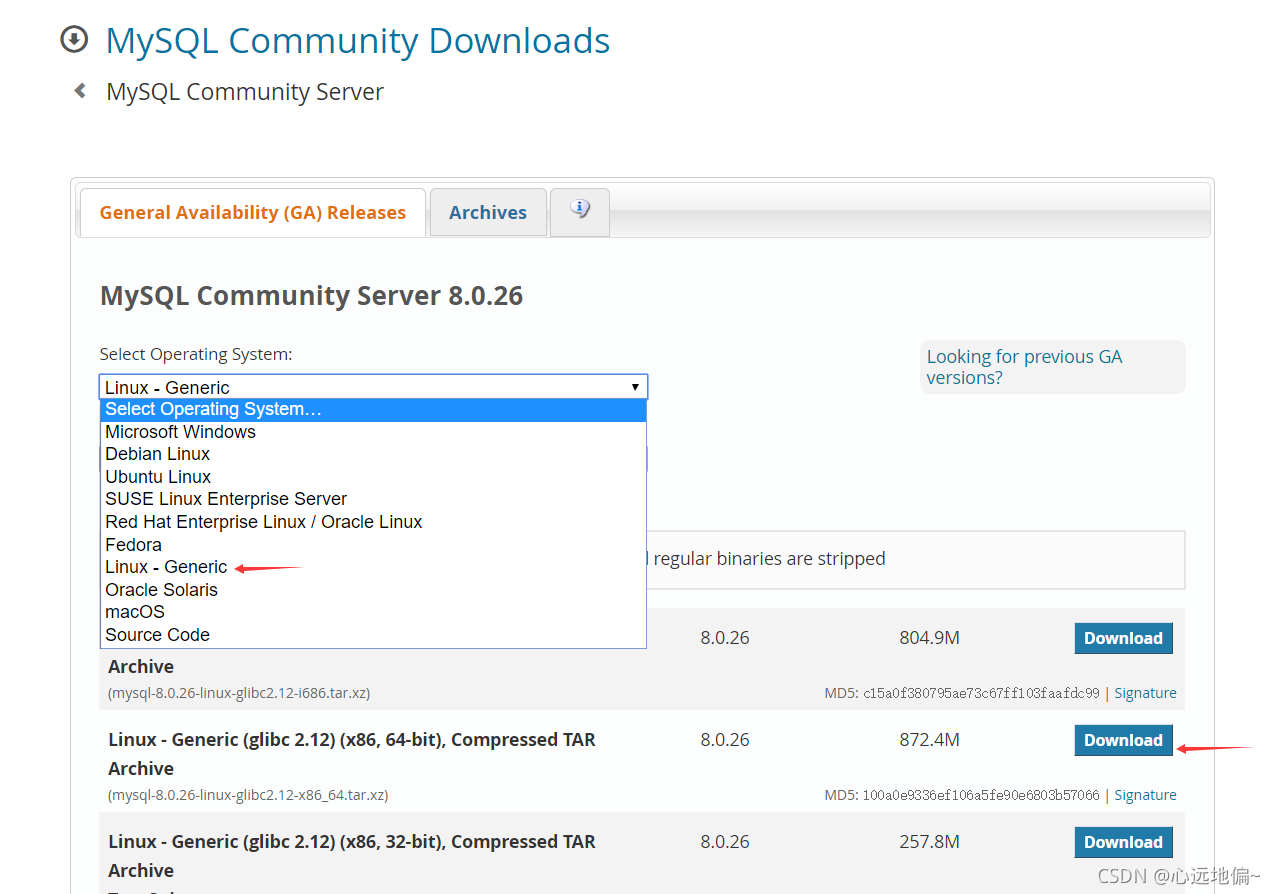Open Looking for previous GA versions link
The width and height of the screenshot is (1275, 894).
click(1024, 367)
